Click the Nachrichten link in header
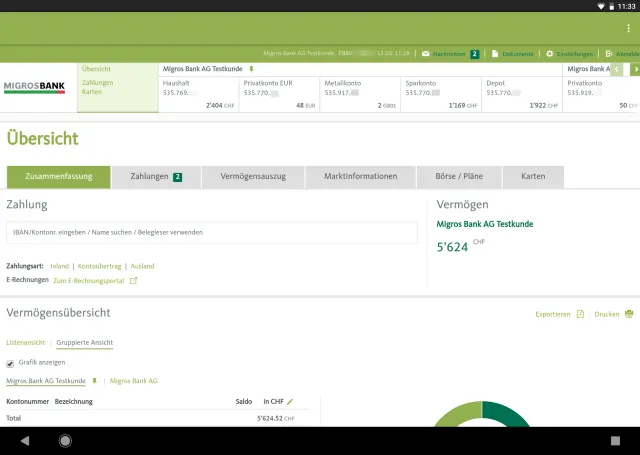 449,54
